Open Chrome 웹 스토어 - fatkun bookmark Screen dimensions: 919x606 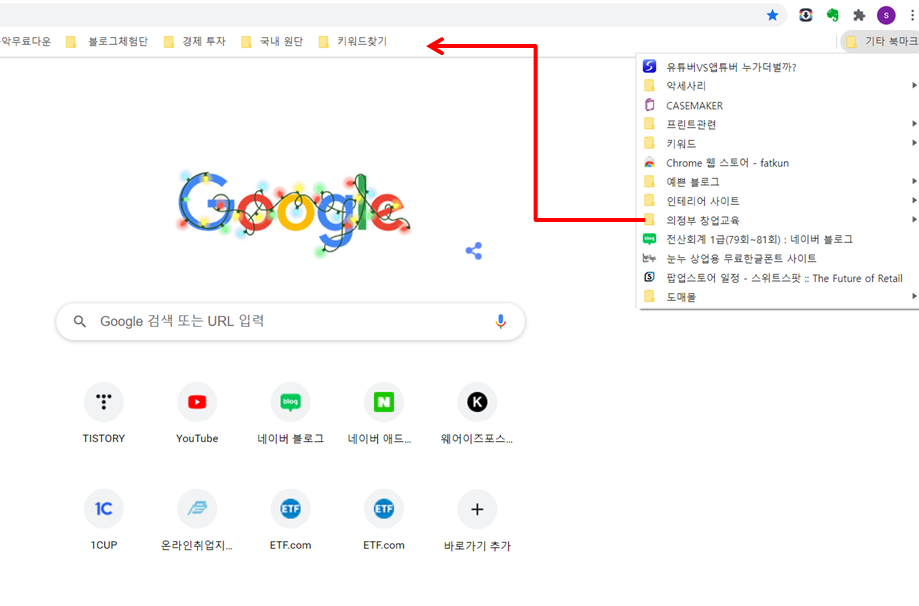[x=778, y=163]
